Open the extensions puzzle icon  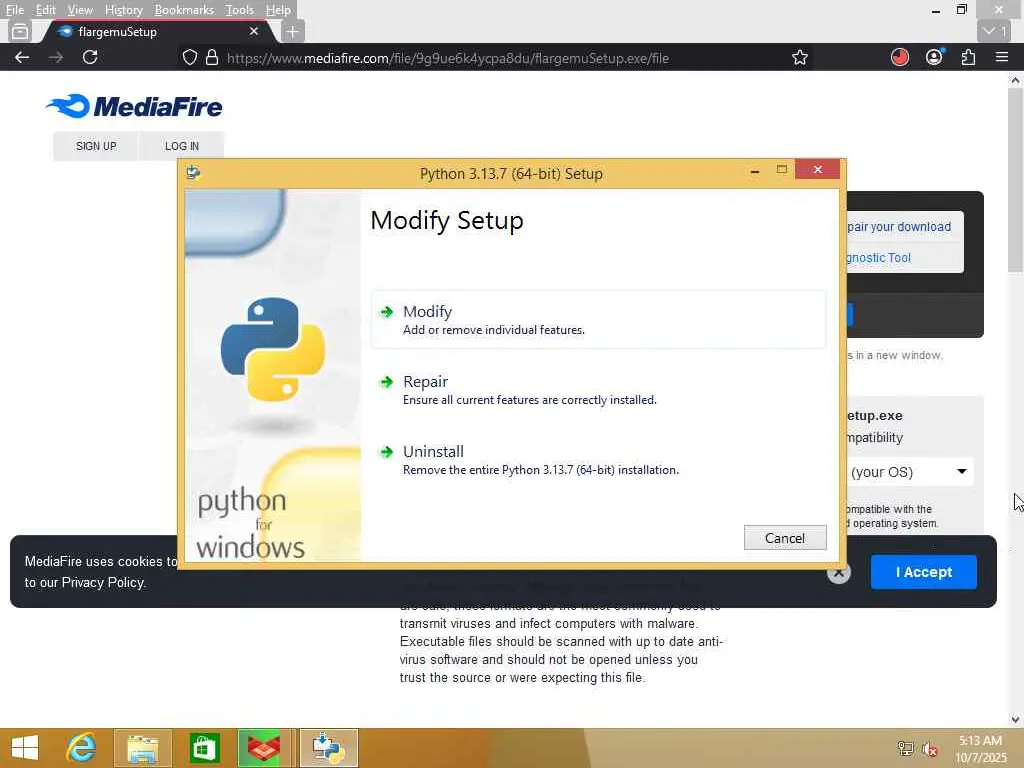pyautogui.click(x=968, y=57)
